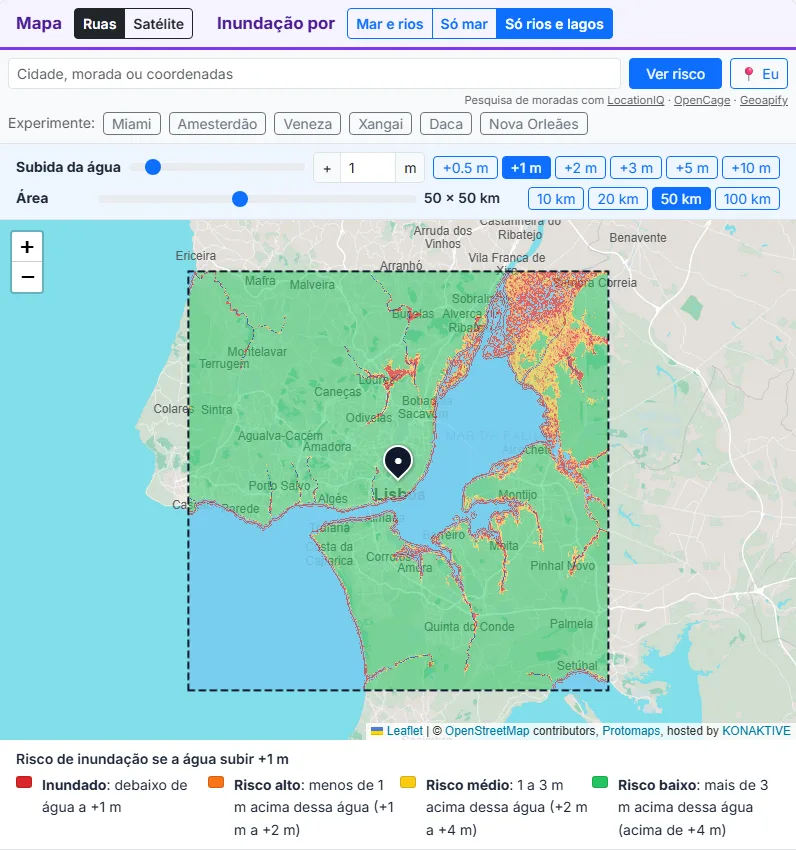Set water rise to +10 m
Screen dimensions: 796x850
[x=751, y=168]
